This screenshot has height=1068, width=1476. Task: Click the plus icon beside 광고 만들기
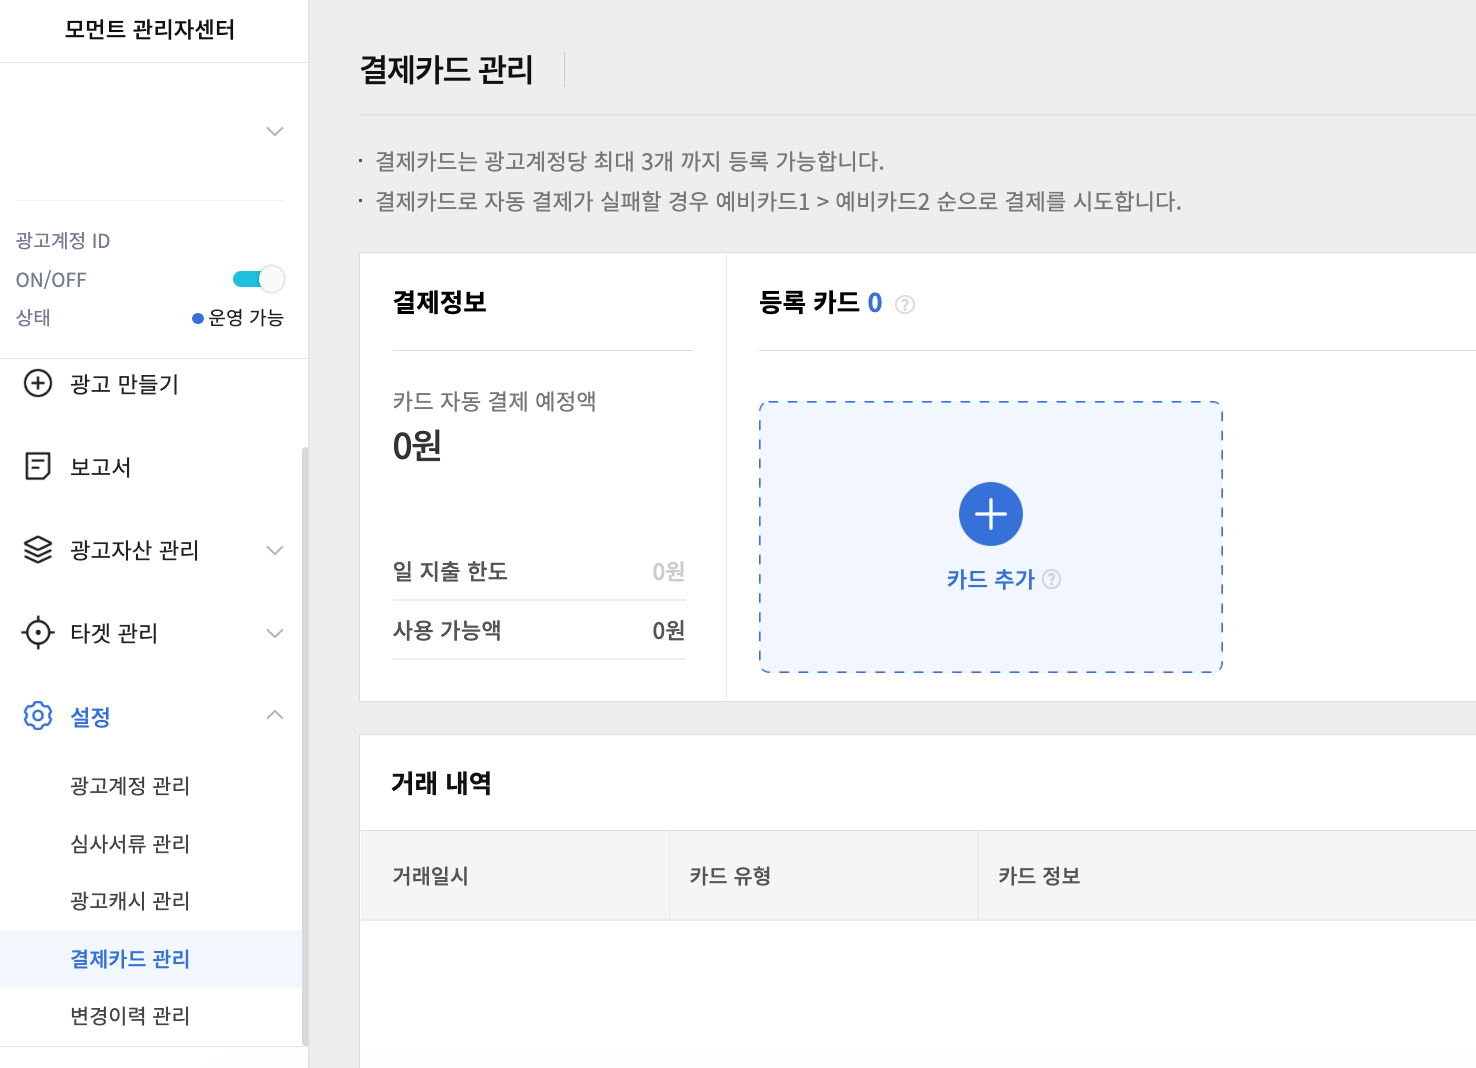pyautogui.click(x=38, y=384)
